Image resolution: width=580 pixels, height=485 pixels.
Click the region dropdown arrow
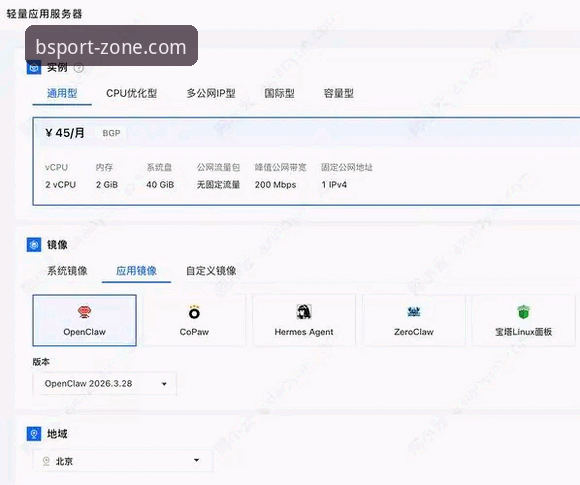(196, 460)
